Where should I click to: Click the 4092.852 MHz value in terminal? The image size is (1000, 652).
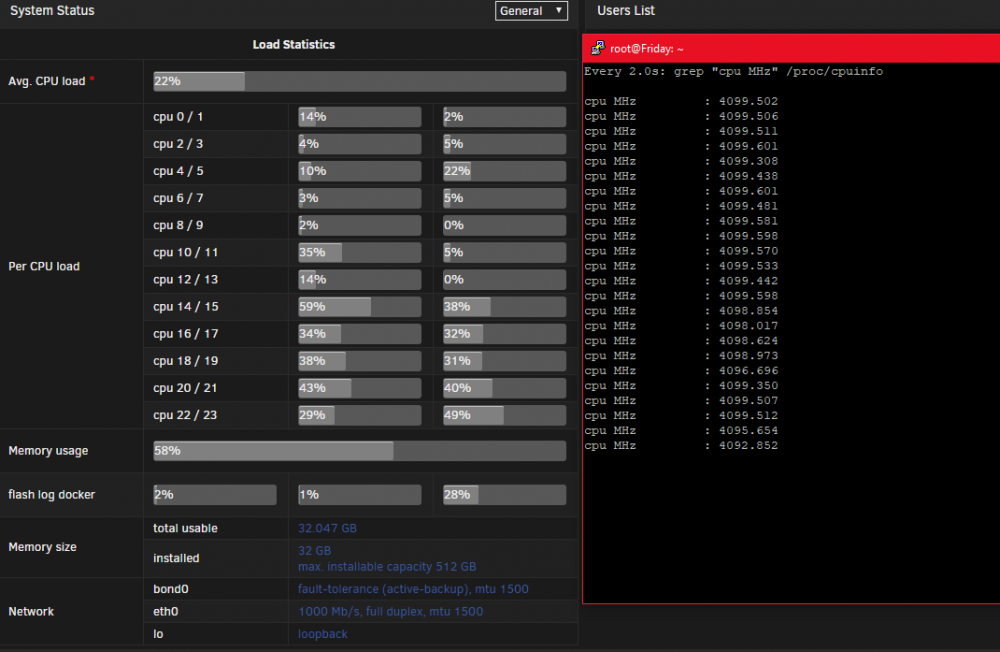pos(749,445)
